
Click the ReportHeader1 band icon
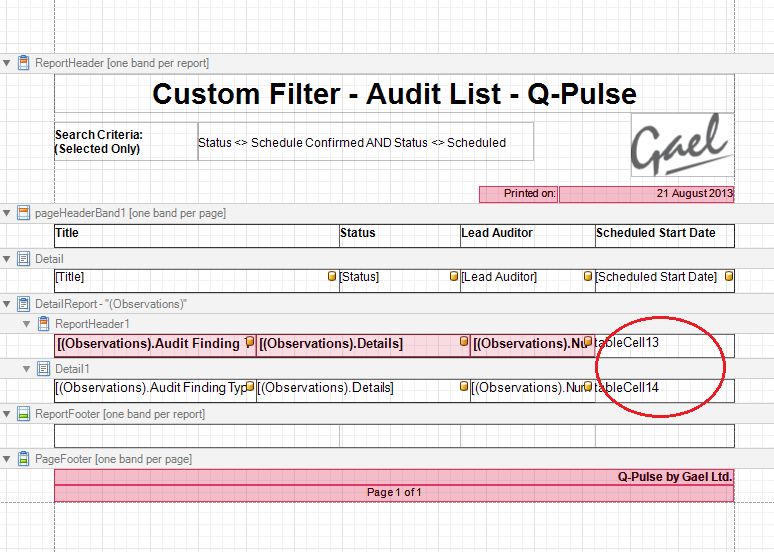pyautogui.click(x=43, y=323)
